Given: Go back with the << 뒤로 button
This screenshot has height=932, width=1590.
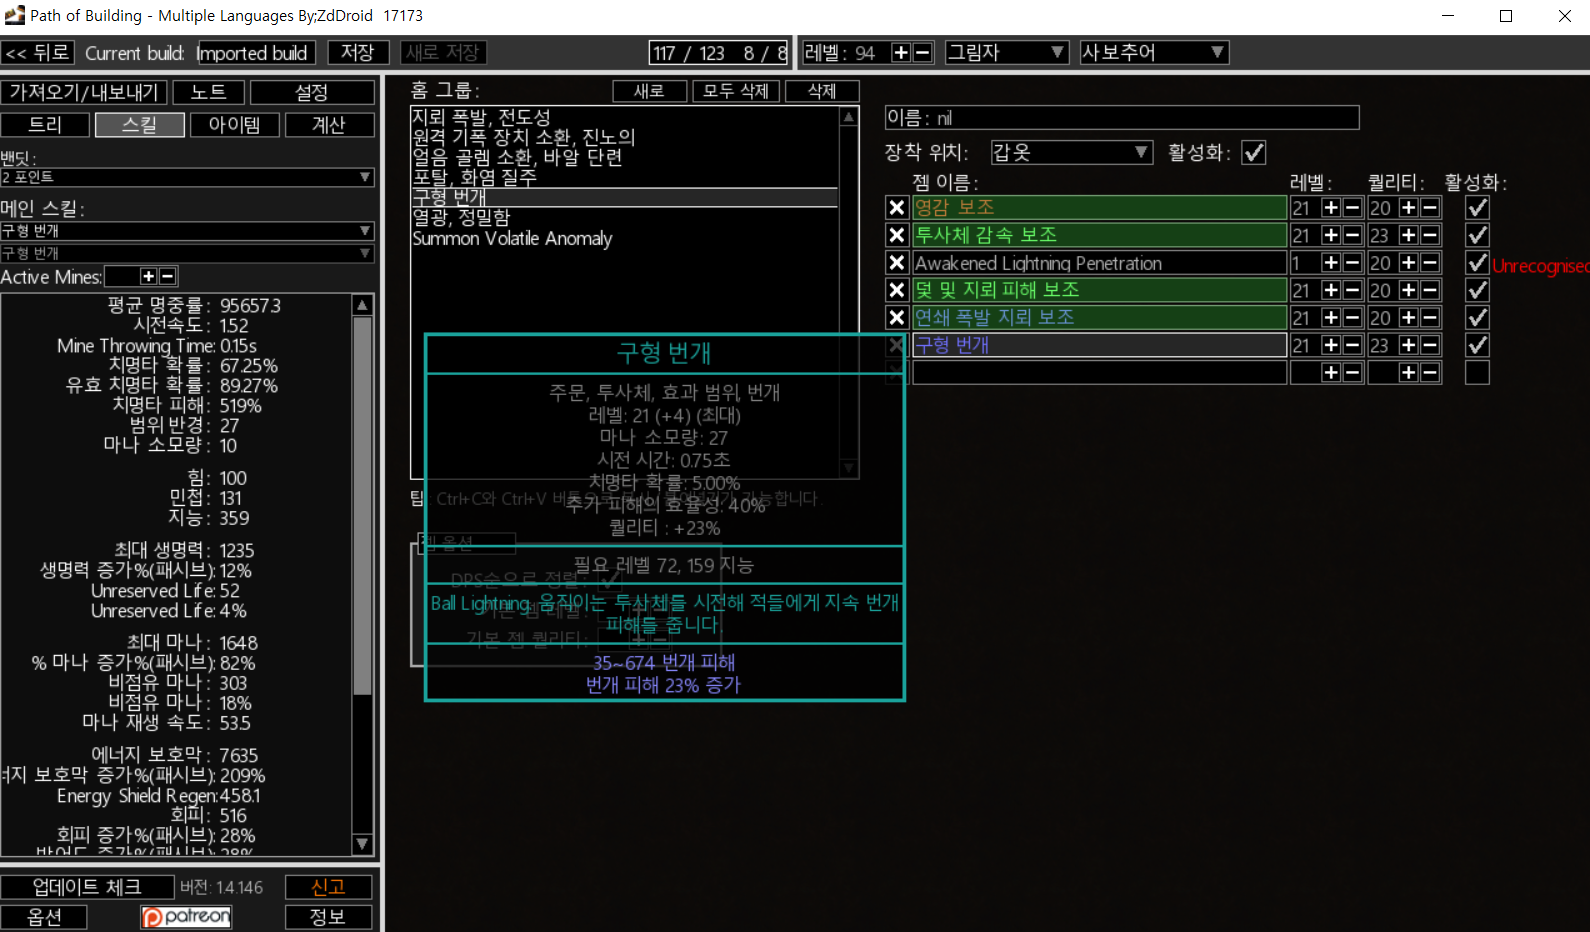Looking at the screenshot, I should click(x=38, y=53).
